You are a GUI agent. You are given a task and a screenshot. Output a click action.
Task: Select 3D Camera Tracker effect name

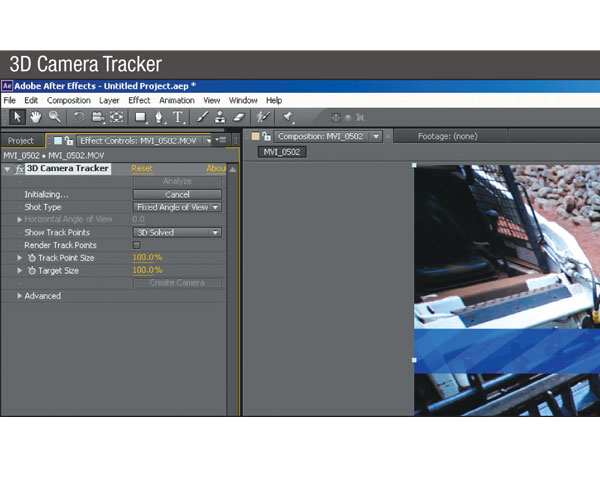68,168
